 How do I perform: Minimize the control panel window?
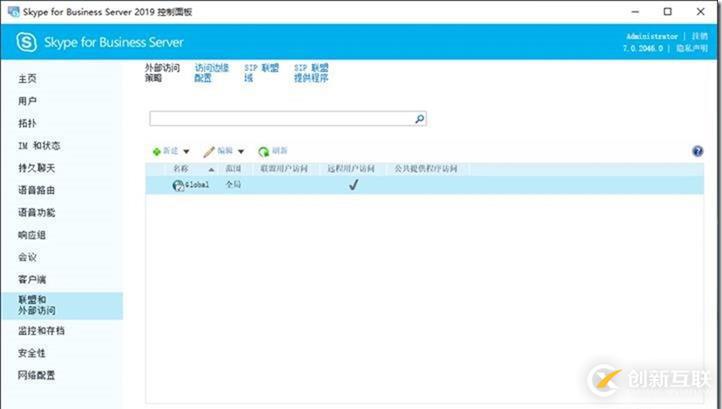click(x=635, y=12)
